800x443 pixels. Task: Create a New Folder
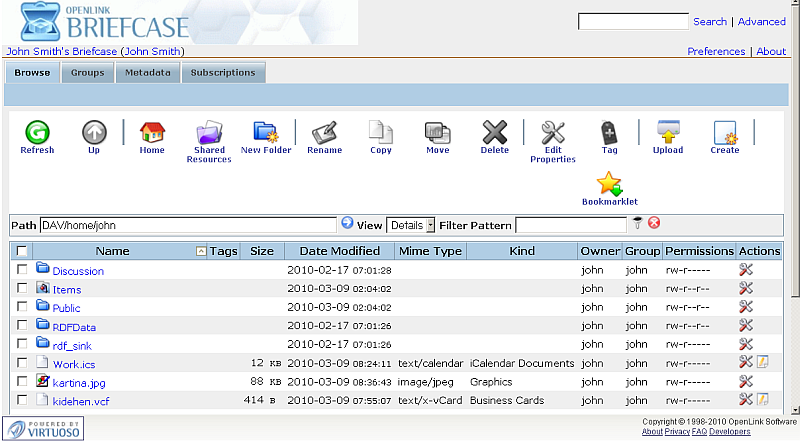[266, 132]
